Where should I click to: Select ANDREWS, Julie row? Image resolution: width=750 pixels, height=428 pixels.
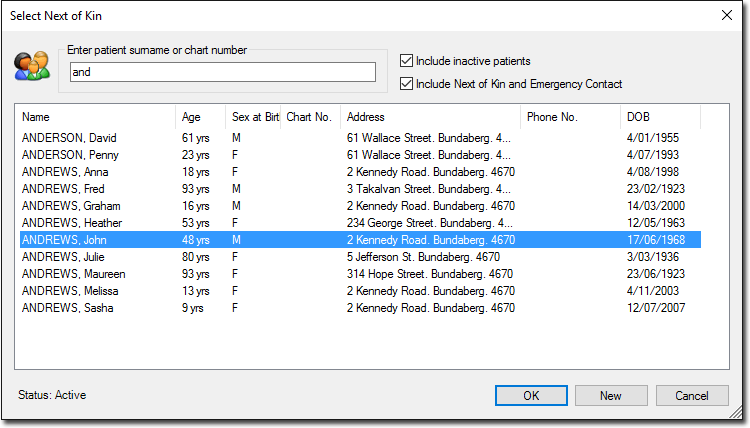[360, 257]
